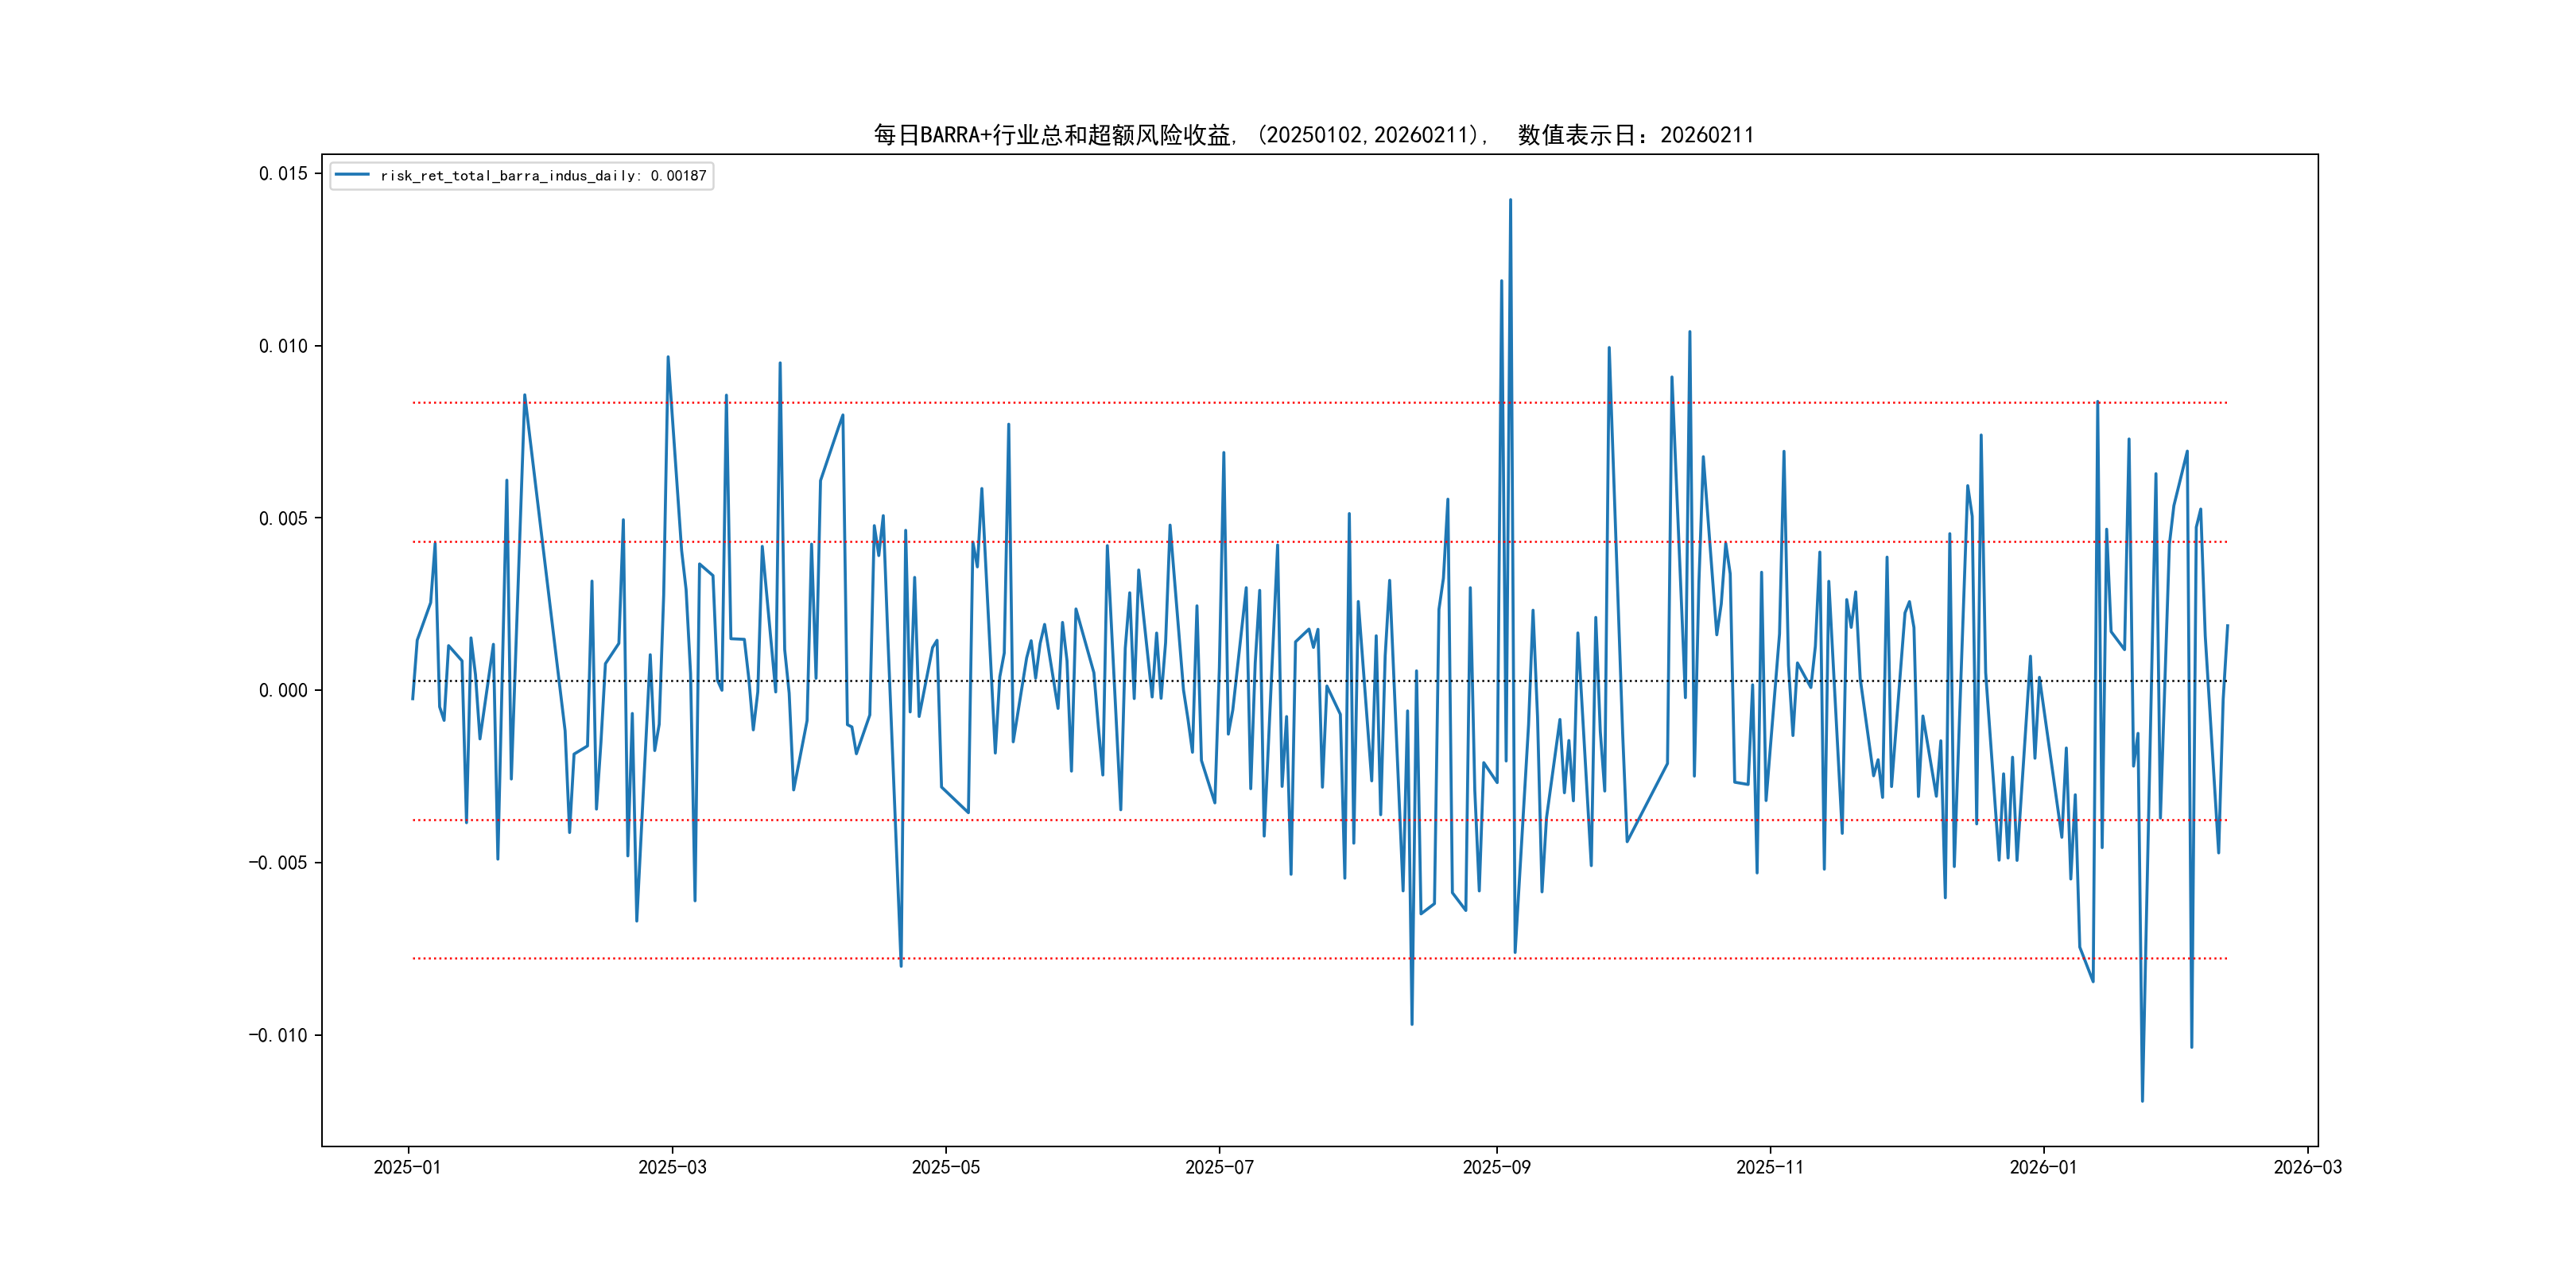Click the -0.005 y-axis tick label

pos(278,863)
